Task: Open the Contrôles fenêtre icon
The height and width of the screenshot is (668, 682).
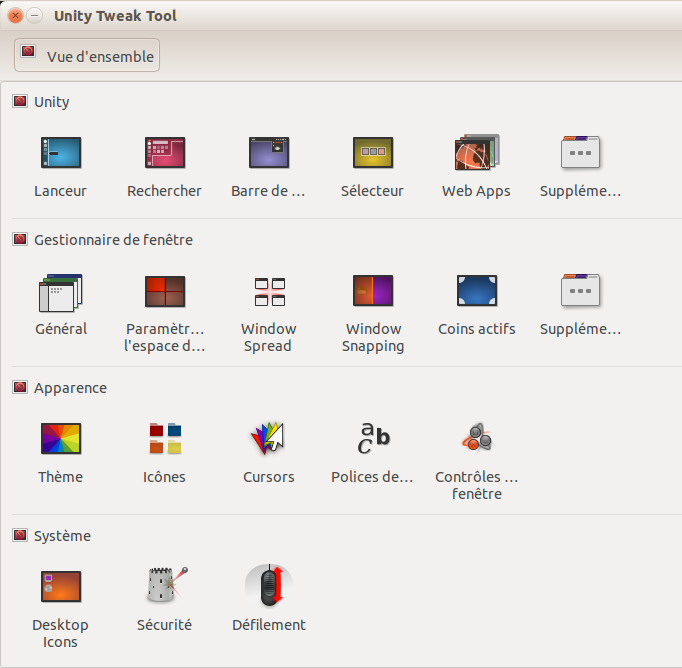Action: coord(477,438)
